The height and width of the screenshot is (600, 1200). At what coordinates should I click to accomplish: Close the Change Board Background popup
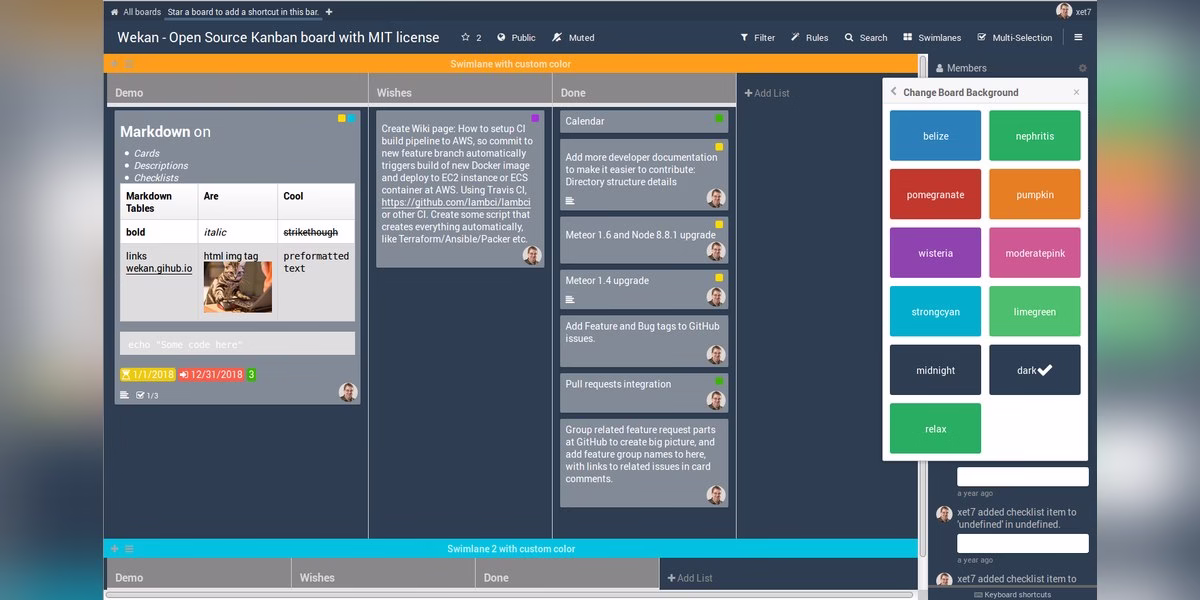tap(1076, 92)
